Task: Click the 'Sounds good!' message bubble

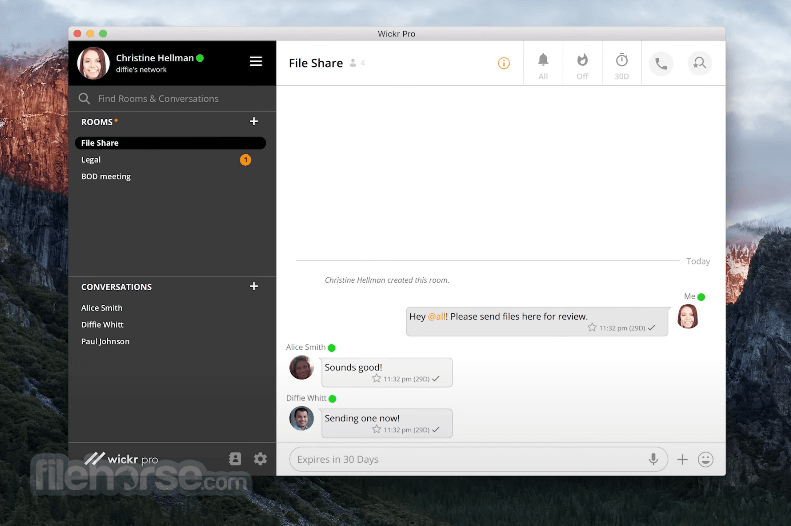Action: point(386,372)
